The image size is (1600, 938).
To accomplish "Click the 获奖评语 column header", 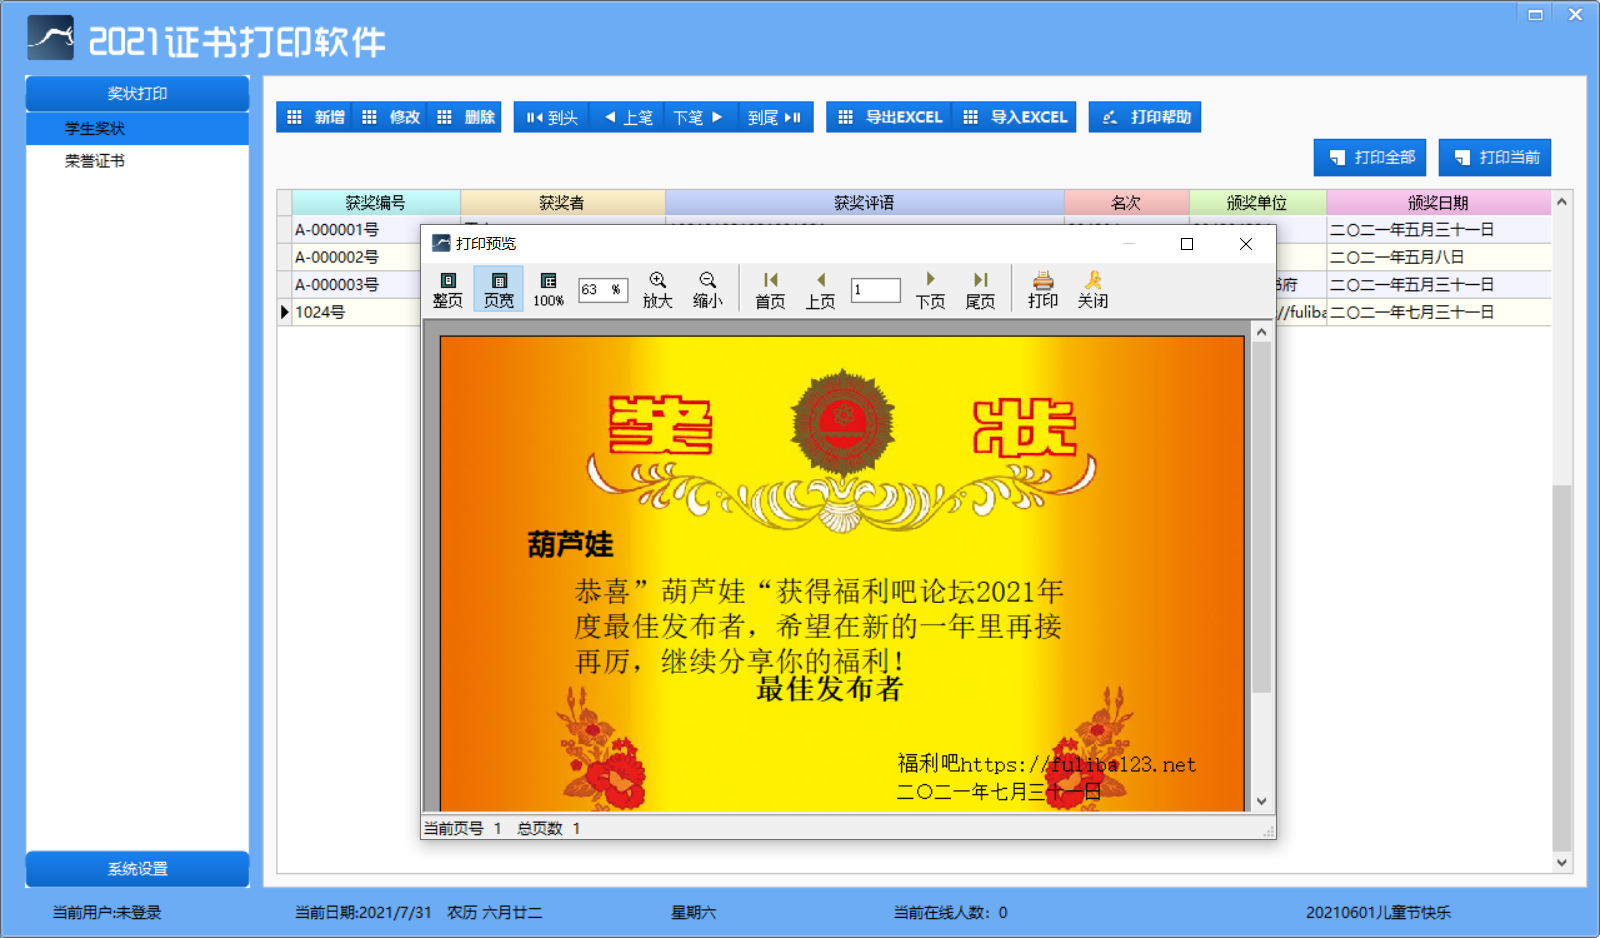I will (865, 203).
